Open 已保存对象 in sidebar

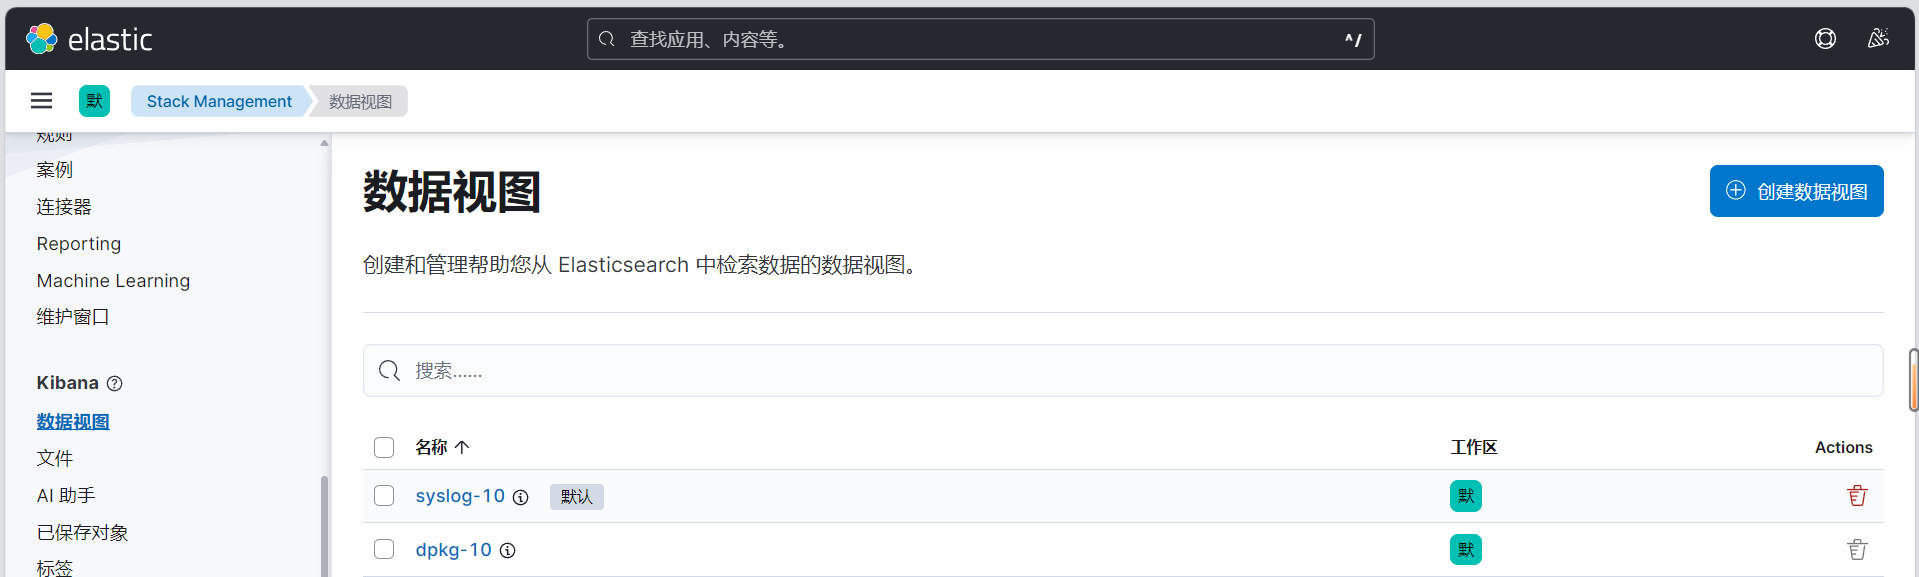tap(82, 532)
